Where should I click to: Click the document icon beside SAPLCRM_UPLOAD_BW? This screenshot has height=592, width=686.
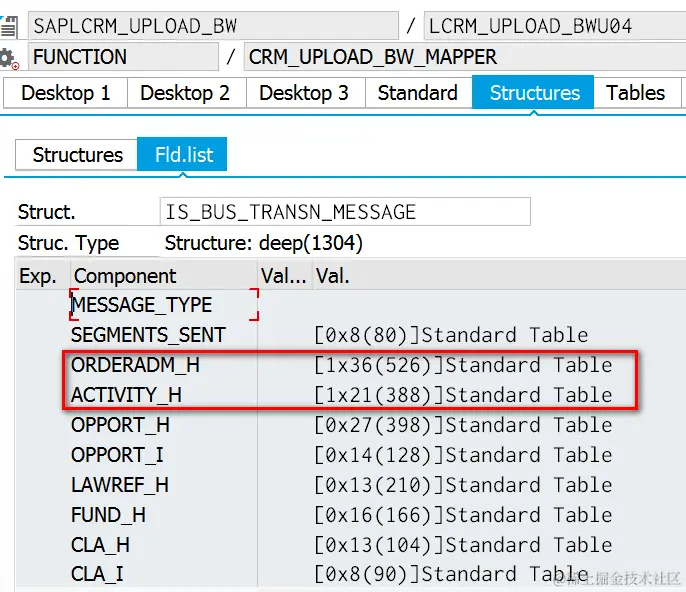(x=9, y=27)
